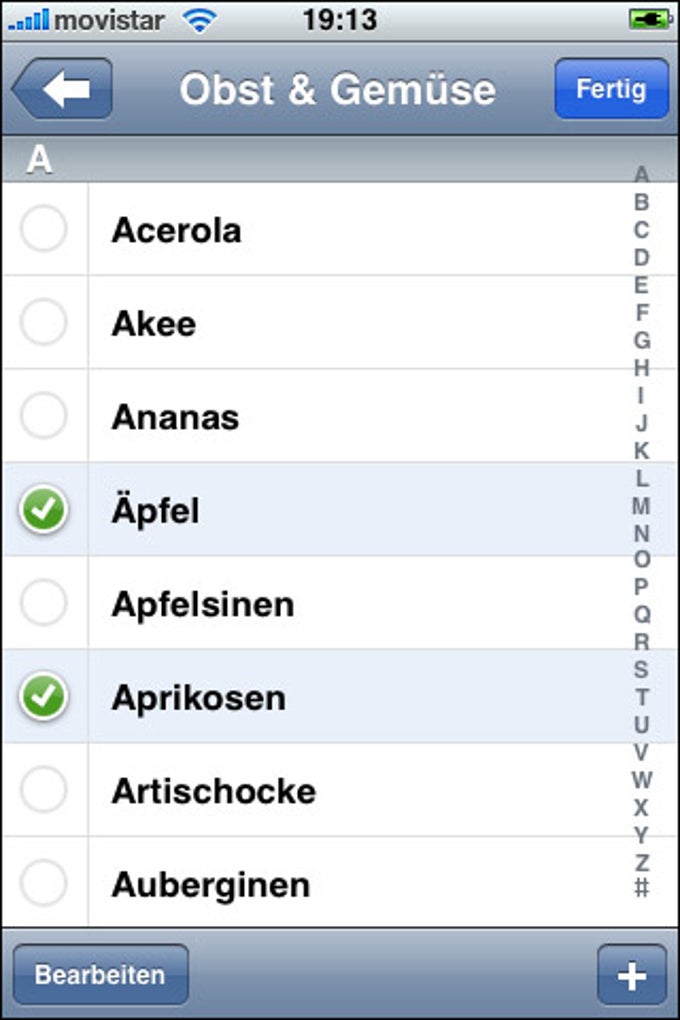Tap the signal strength bars

pyautogui.click(x=29, y=20)
